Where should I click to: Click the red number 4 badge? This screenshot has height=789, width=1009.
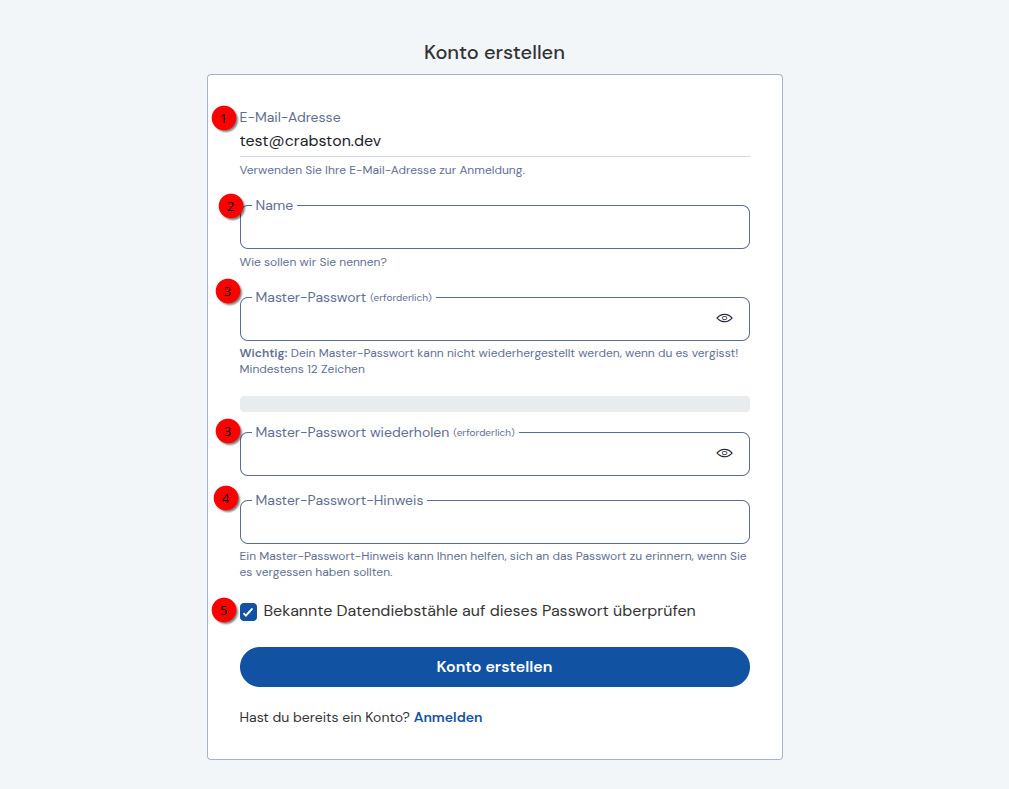226,498
